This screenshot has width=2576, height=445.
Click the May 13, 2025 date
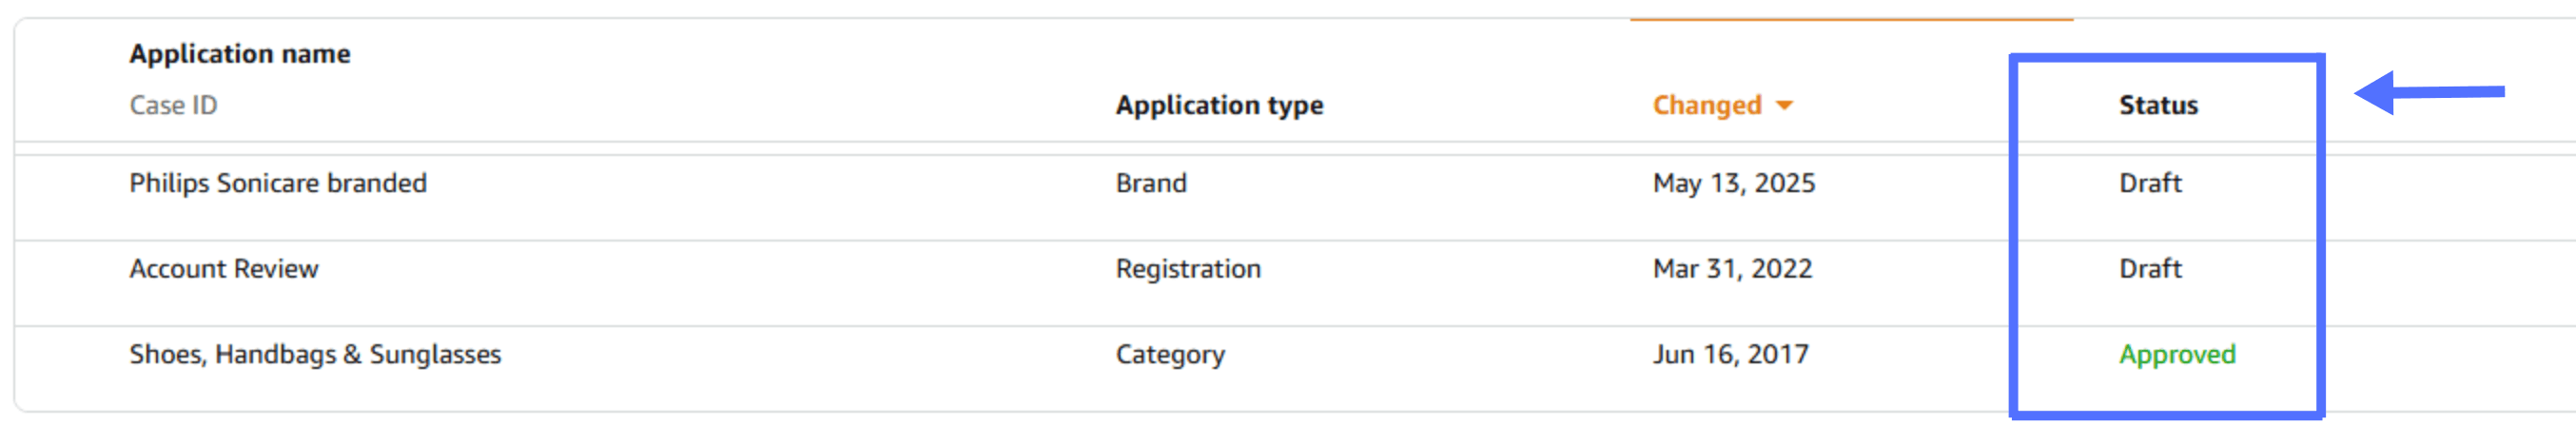(1734, 183)
